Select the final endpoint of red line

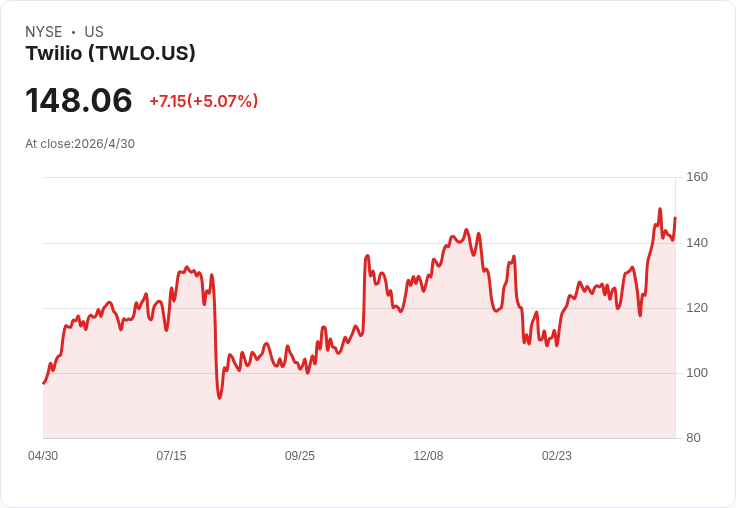[675, 218]
